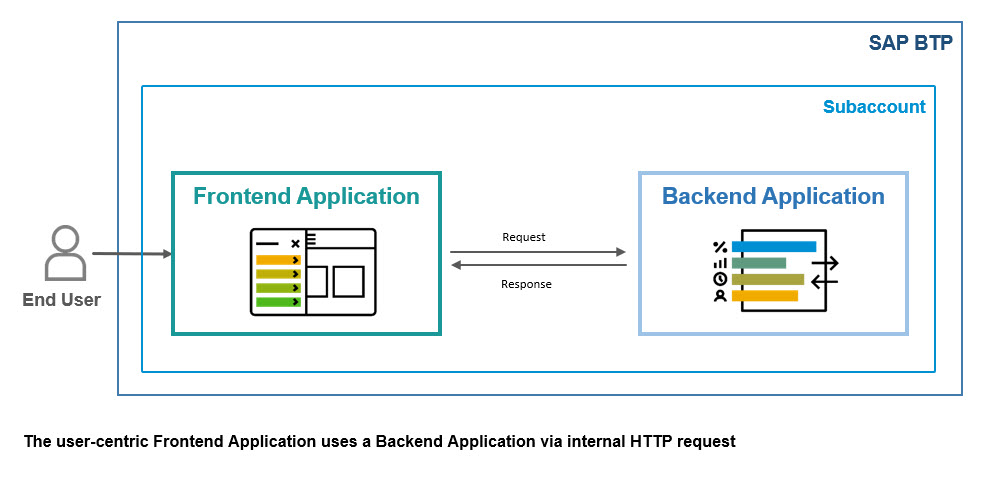
Task: Click the bright green bottom row in frontend icon
Action: click(278, 302)
